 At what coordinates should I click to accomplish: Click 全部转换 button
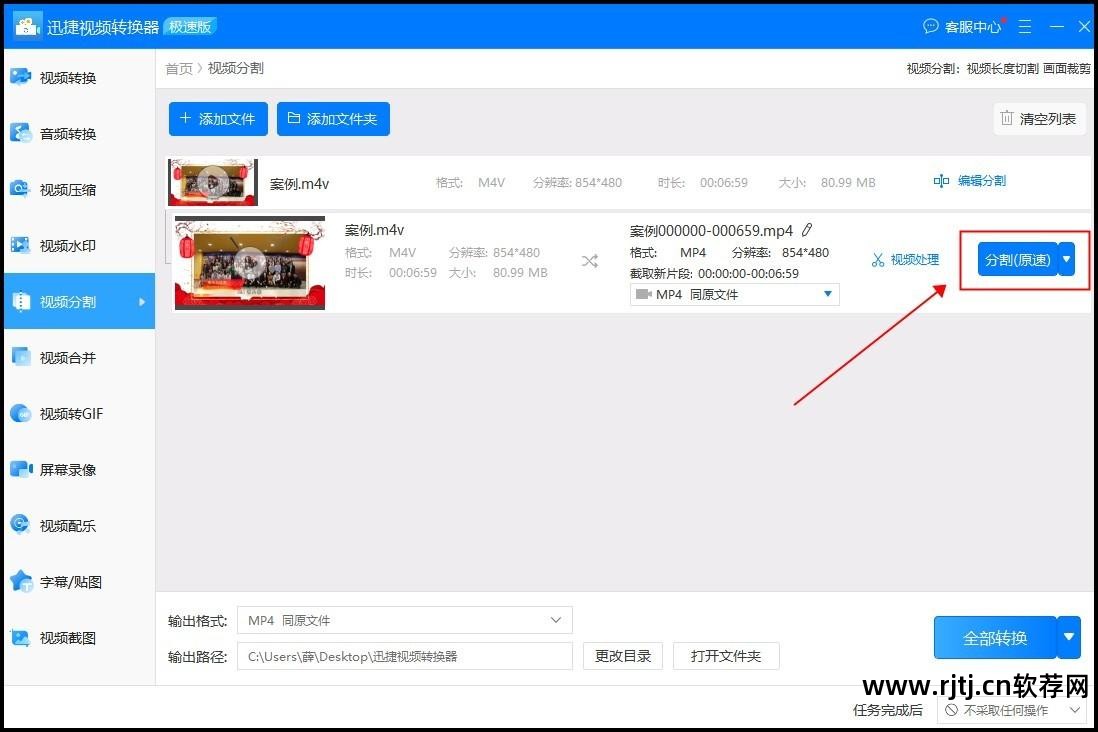994,638
